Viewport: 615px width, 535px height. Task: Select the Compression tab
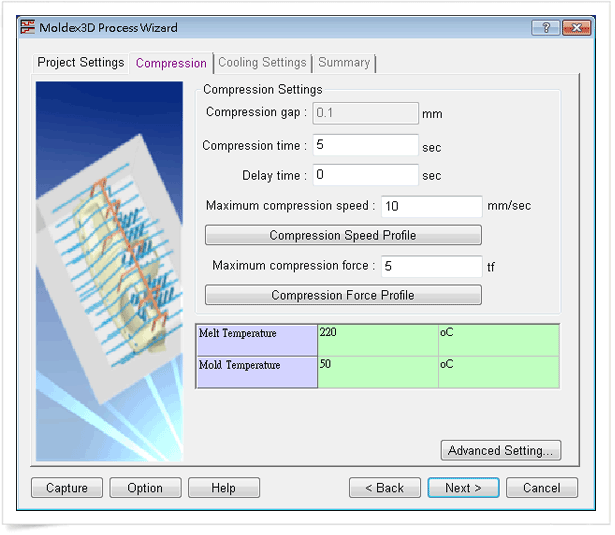171,63
